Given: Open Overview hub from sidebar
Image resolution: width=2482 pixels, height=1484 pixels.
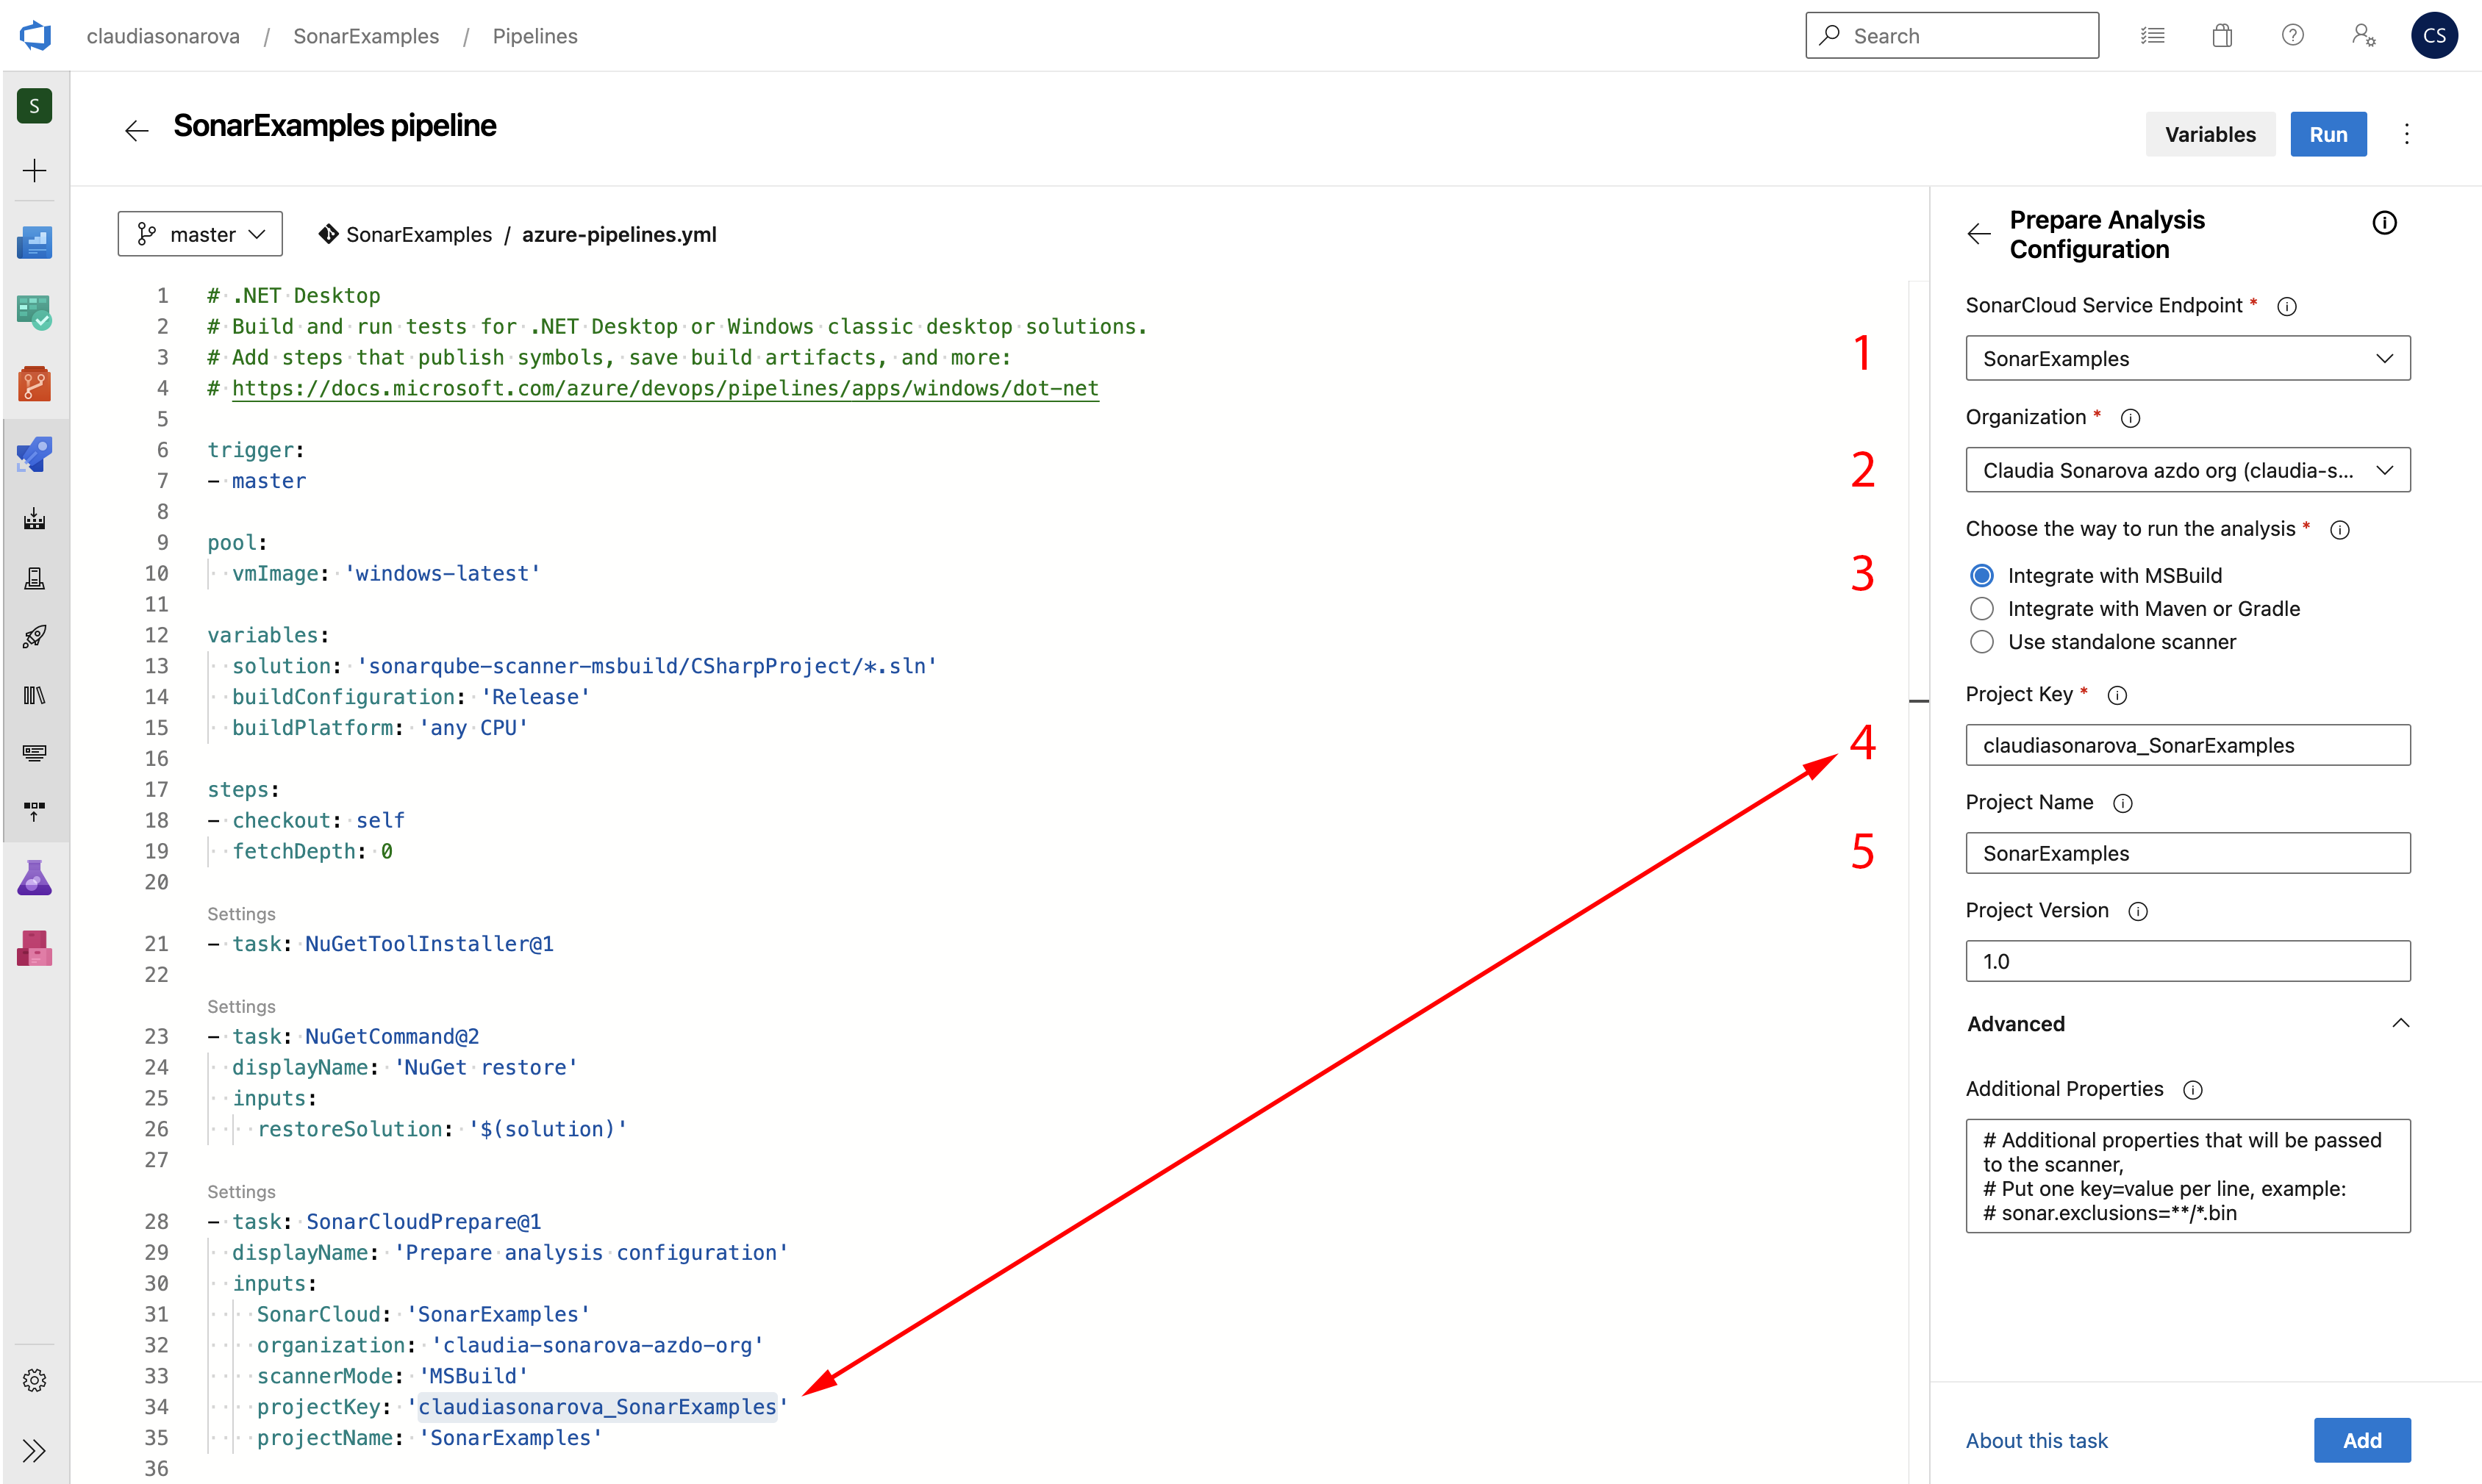Looking at the screenshot, I should [x=35, y=242].
